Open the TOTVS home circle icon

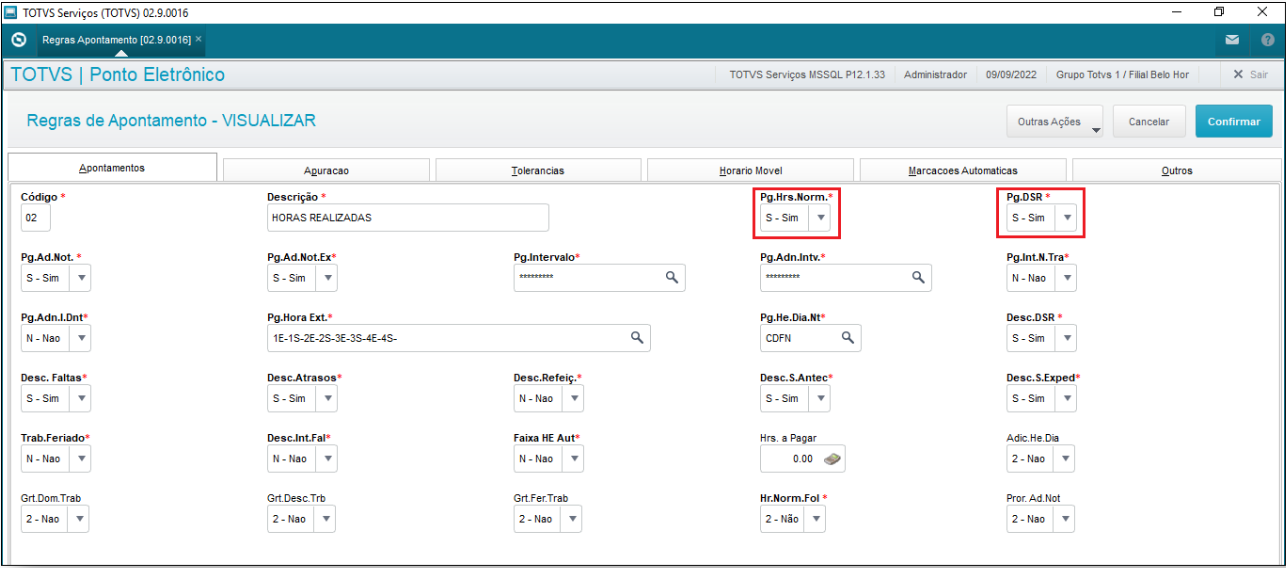[x=17, y=39]
